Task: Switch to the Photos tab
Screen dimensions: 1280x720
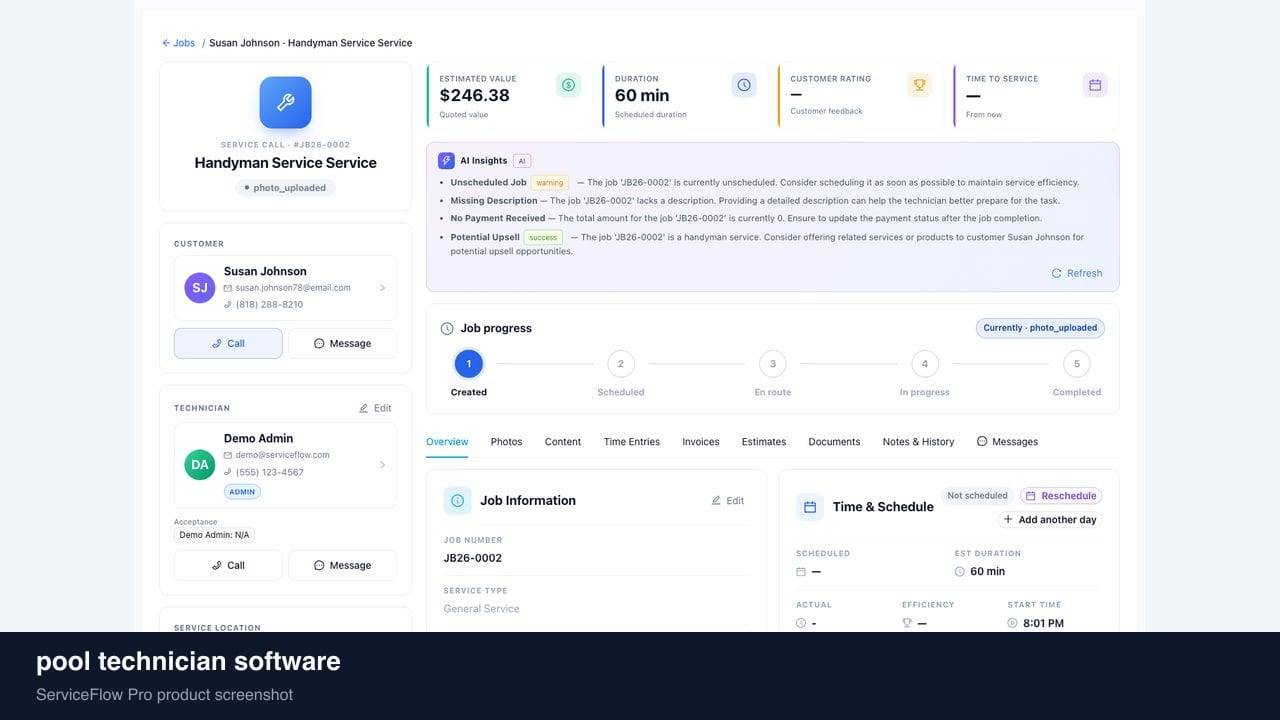Action: 506,442
